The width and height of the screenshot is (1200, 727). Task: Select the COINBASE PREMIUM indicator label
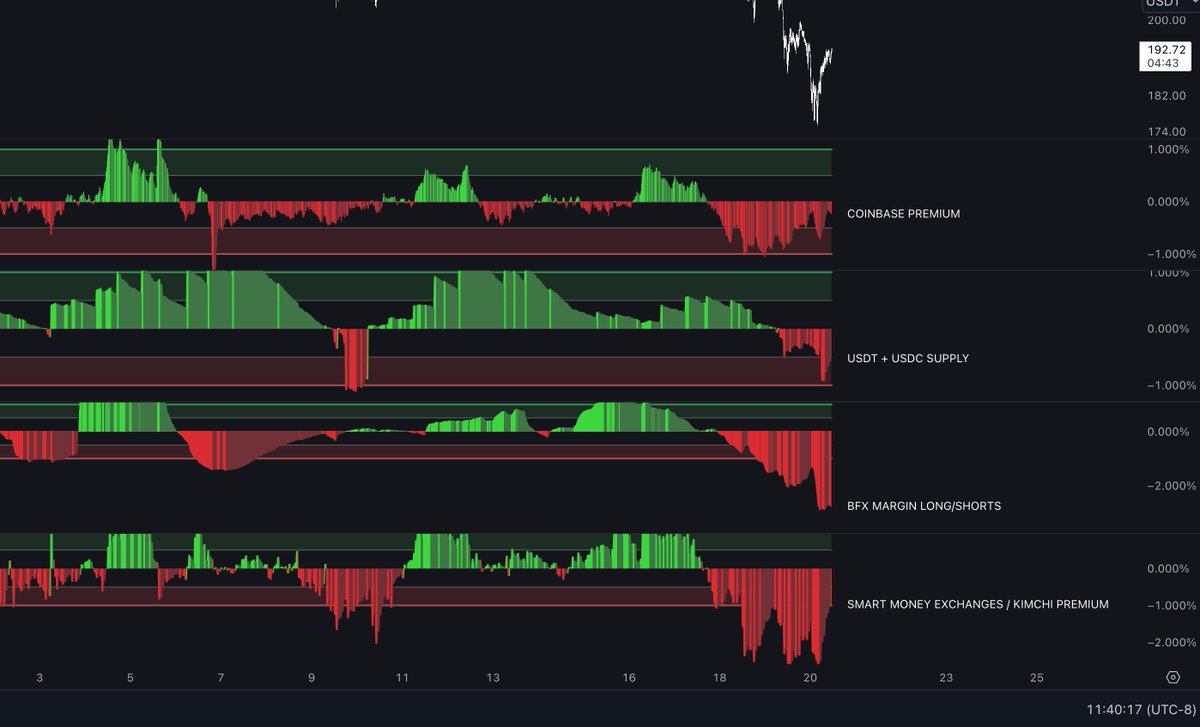903,213
